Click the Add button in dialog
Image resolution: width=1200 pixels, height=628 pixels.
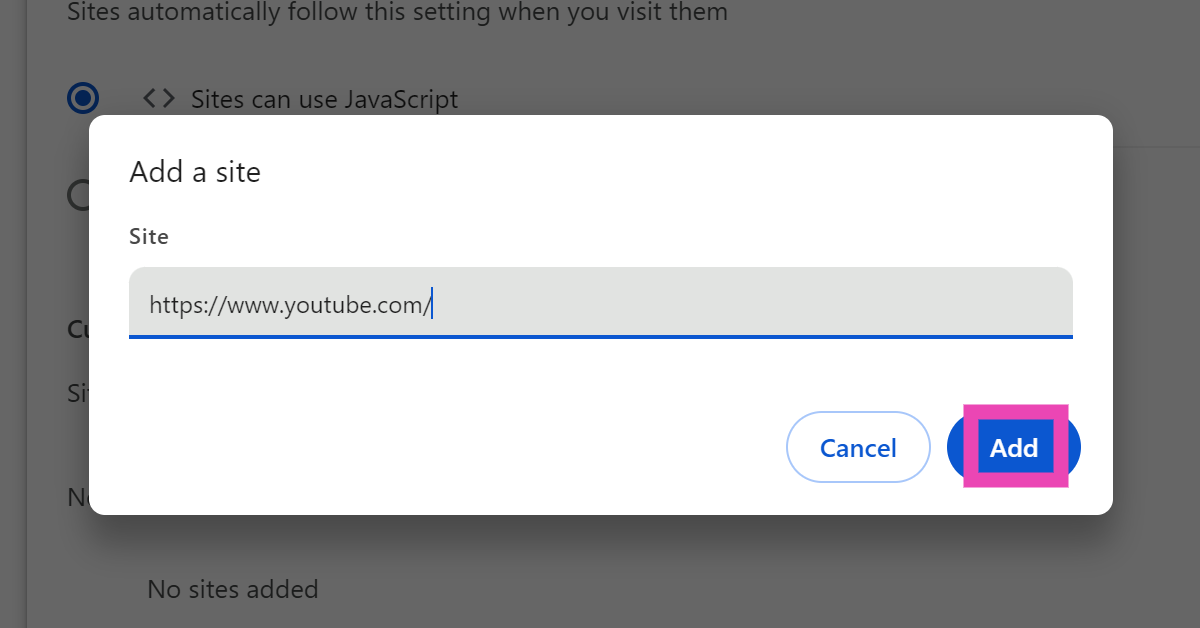tap(1014, 448)
